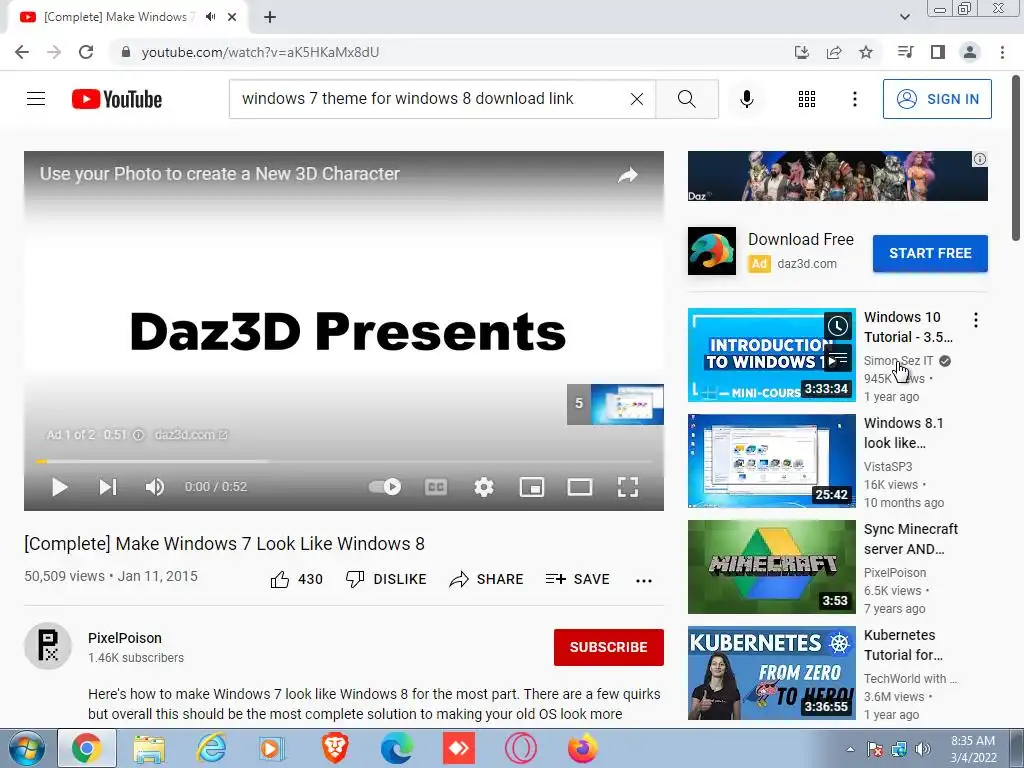The height and width of the screenshot is (768, 1024).
Task: Click the address bar URL
Action: coord(260,52)
